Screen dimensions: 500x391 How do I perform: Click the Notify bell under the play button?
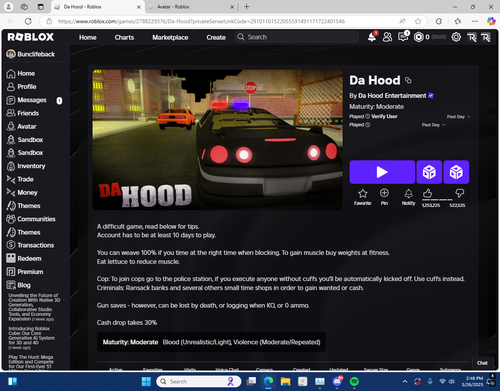[x=408, y=194]
